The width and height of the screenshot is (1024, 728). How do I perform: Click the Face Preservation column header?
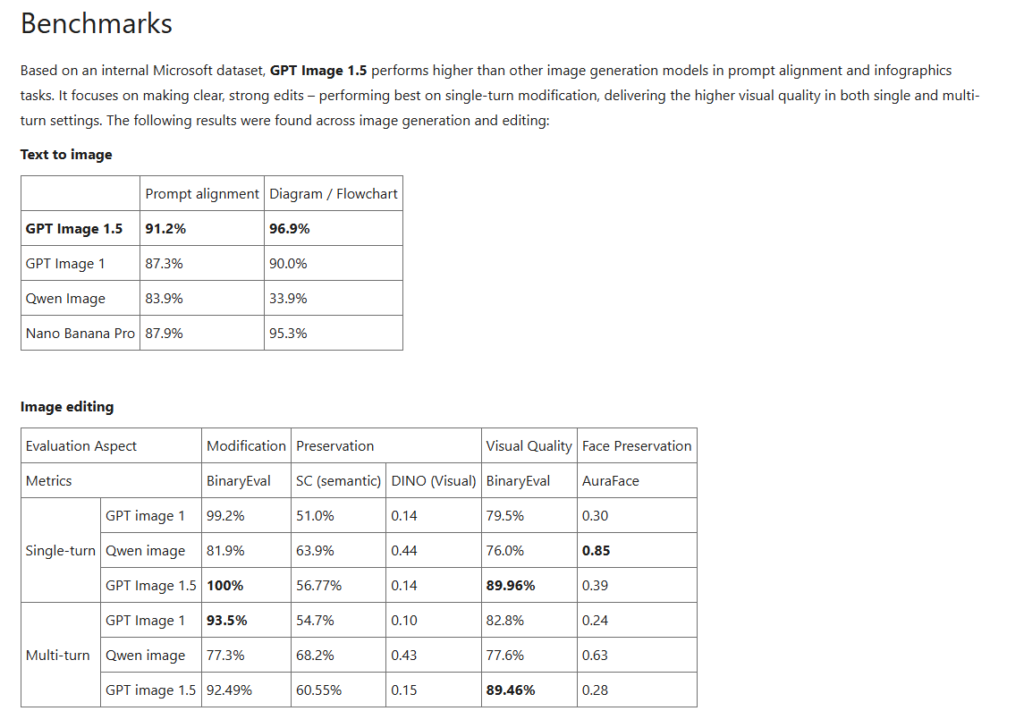[636, 446]
